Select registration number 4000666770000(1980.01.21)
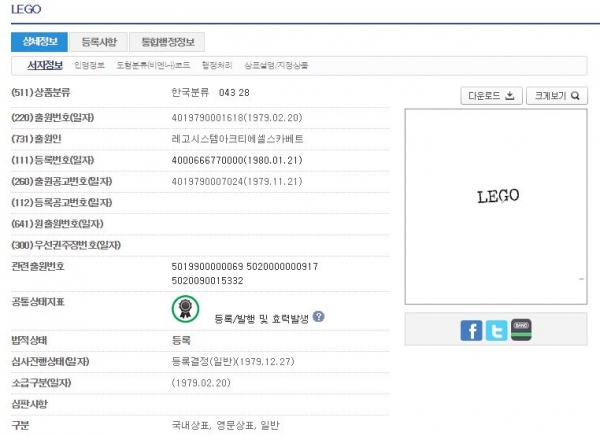 click(237, 160)
